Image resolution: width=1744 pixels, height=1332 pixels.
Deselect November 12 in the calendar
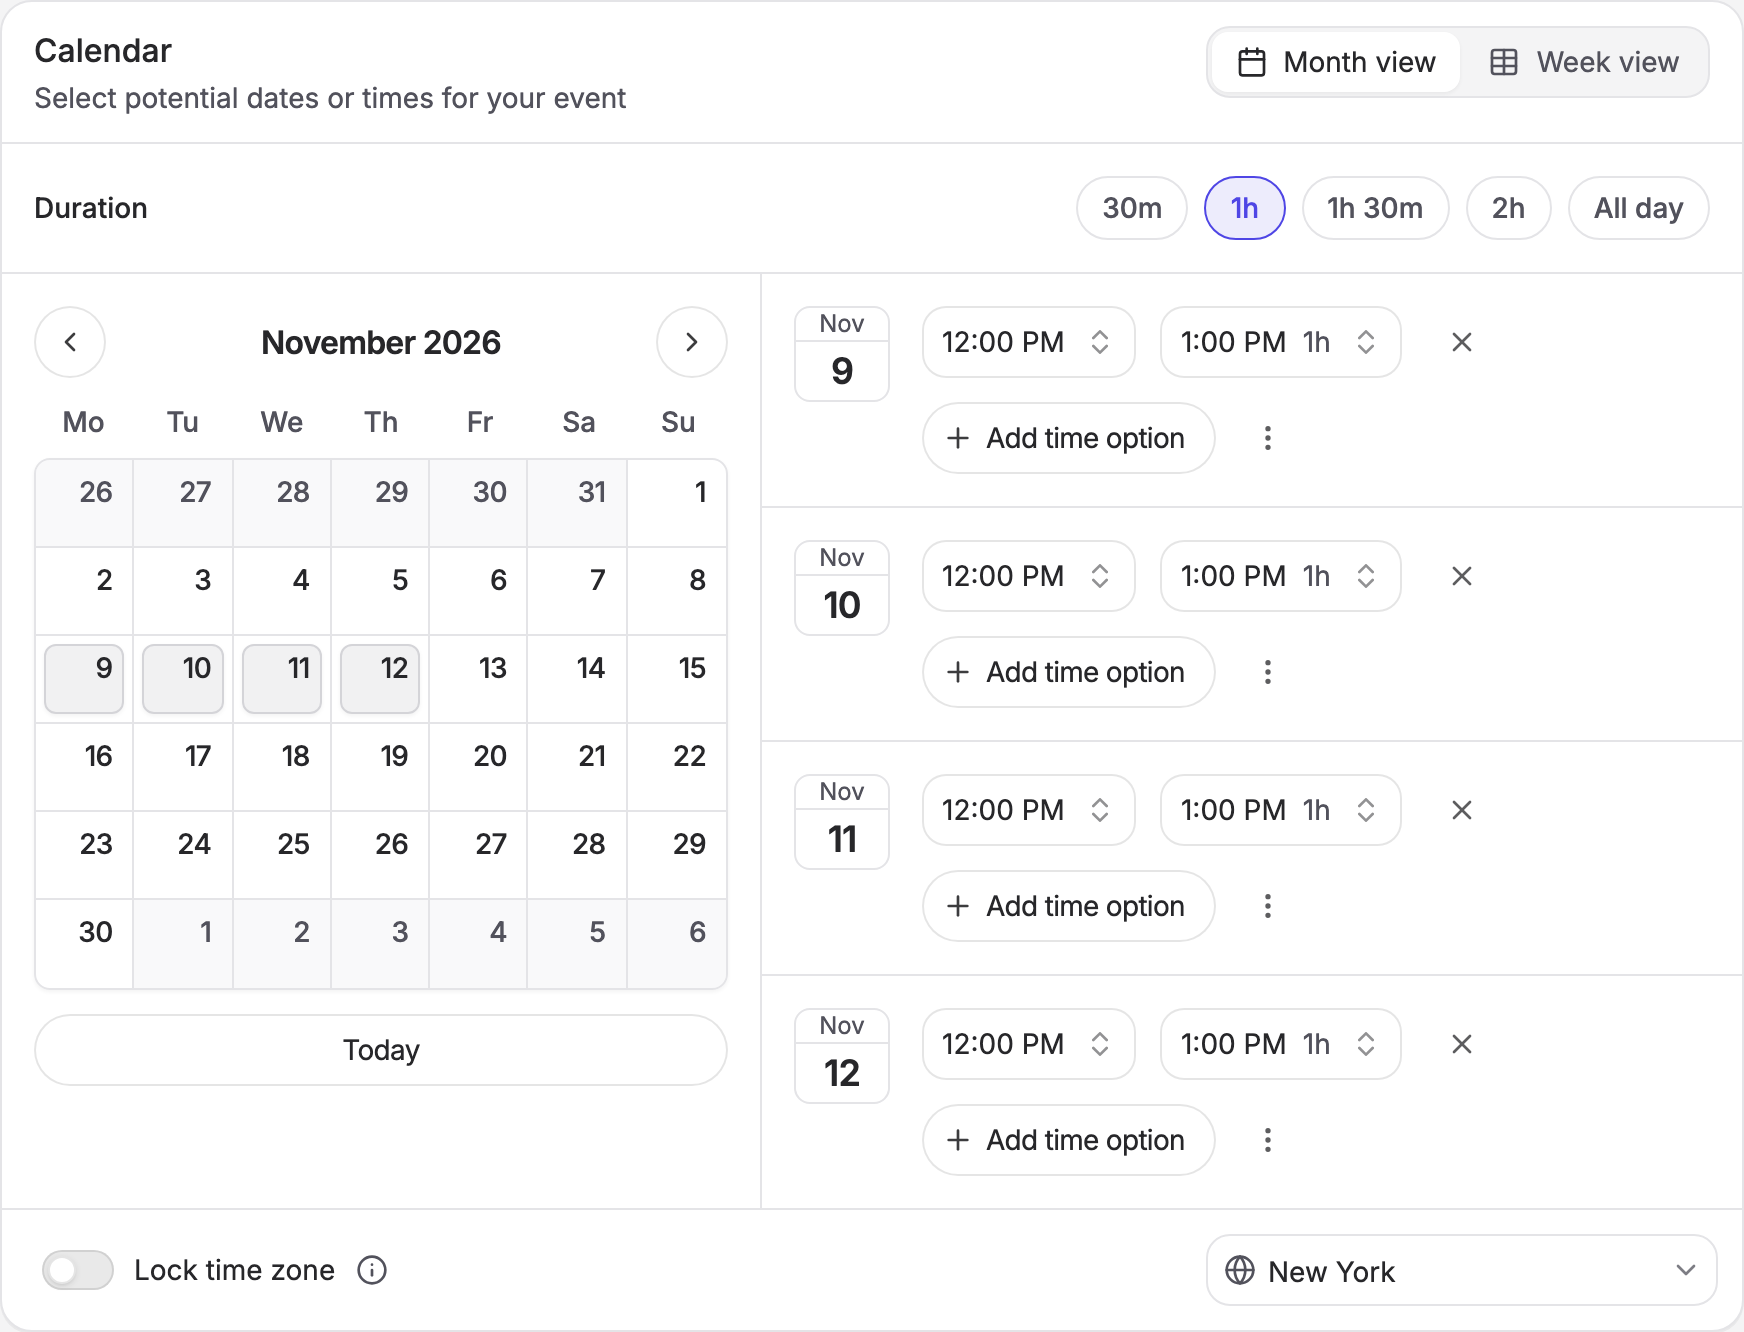click(x=380, y=679)
